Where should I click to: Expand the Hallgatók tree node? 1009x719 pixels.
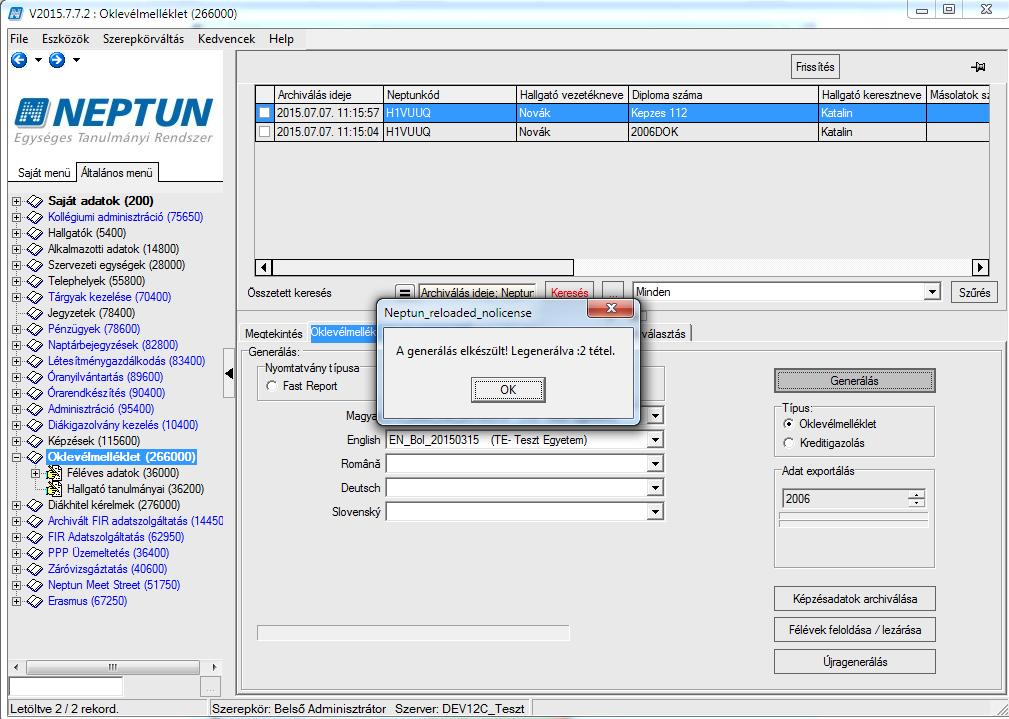coord(17,234)
